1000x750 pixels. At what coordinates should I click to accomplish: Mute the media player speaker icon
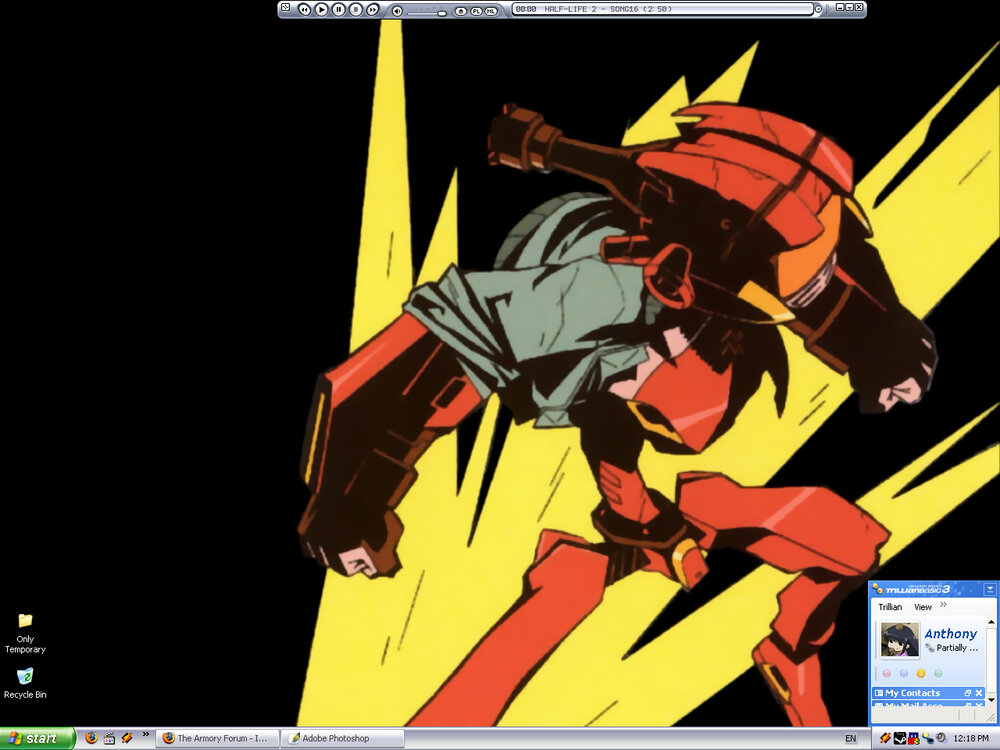(x=397, y=10)
